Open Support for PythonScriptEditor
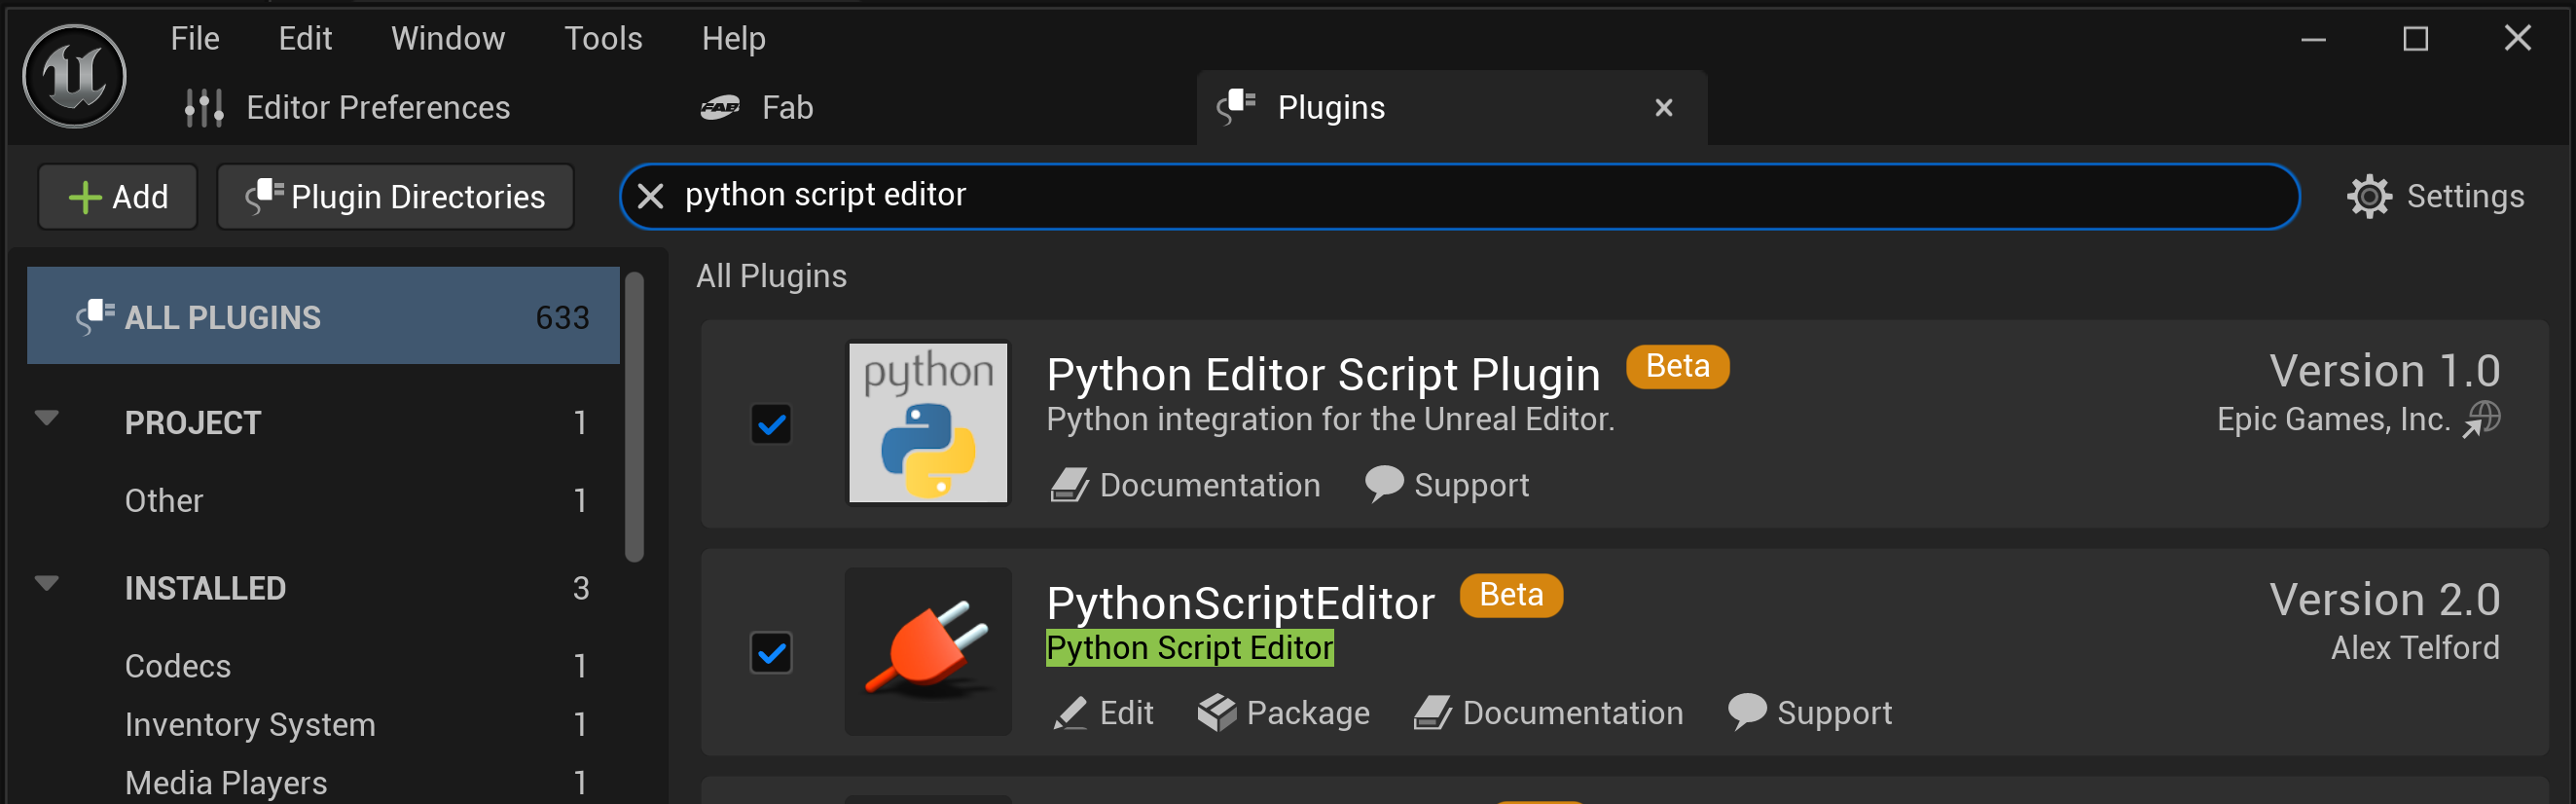Viewport: 2576px width, 804px height. (x=1810, y=714)
